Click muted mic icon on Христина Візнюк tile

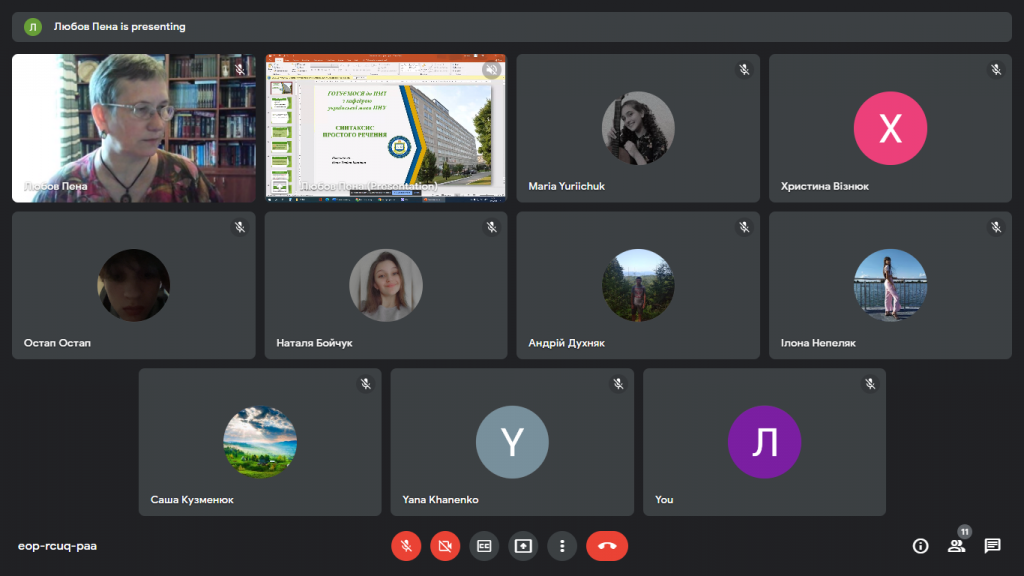(996, 70)
